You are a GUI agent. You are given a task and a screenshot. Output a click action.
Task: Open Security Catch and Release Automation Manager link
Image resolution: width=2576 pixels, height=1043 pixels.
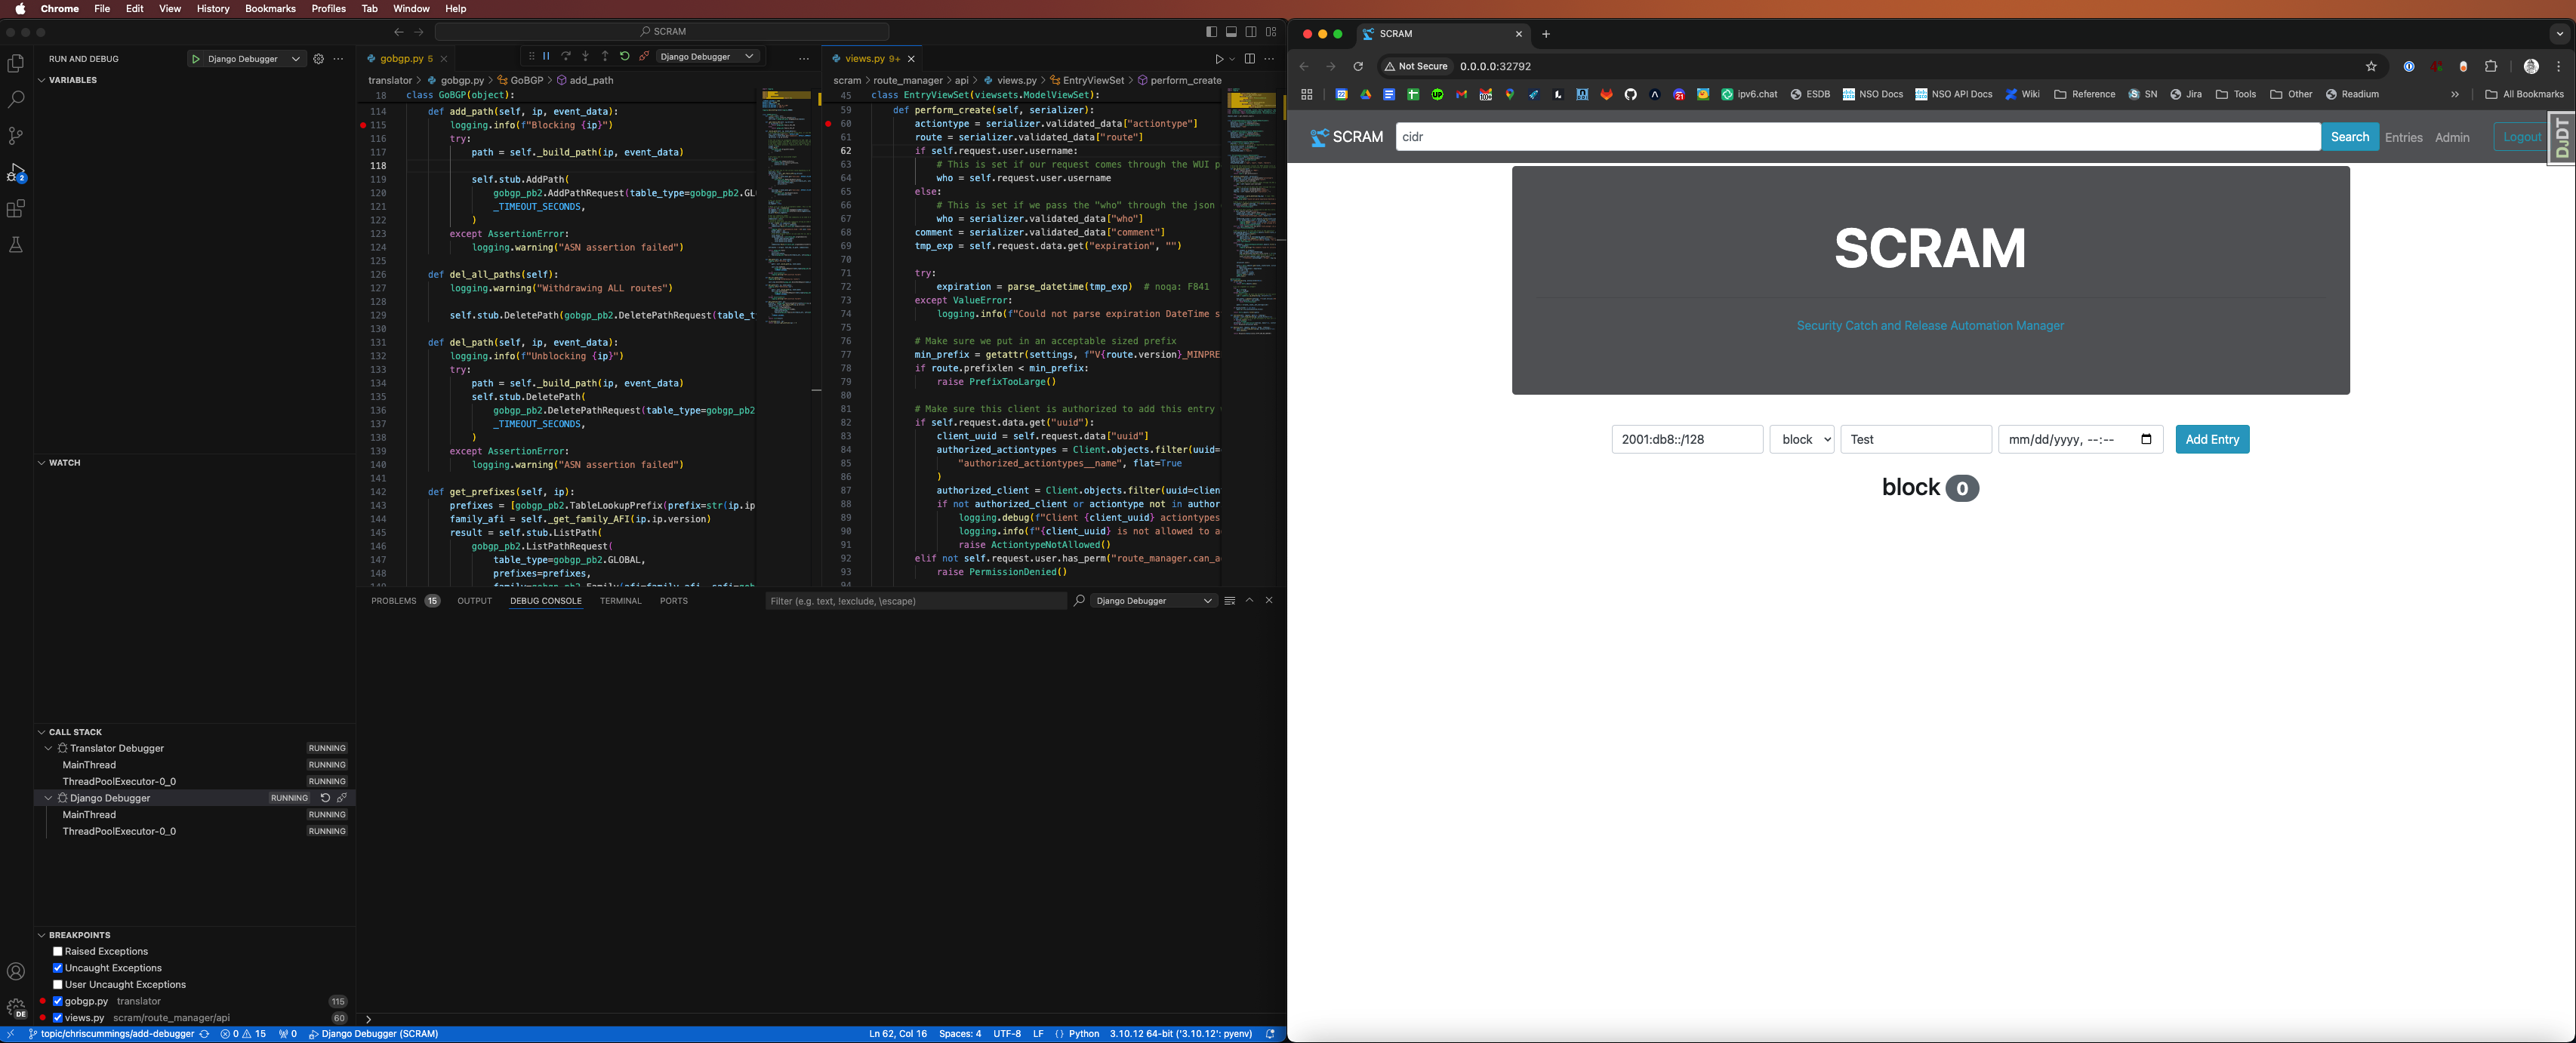click(x=1929, y=326)
